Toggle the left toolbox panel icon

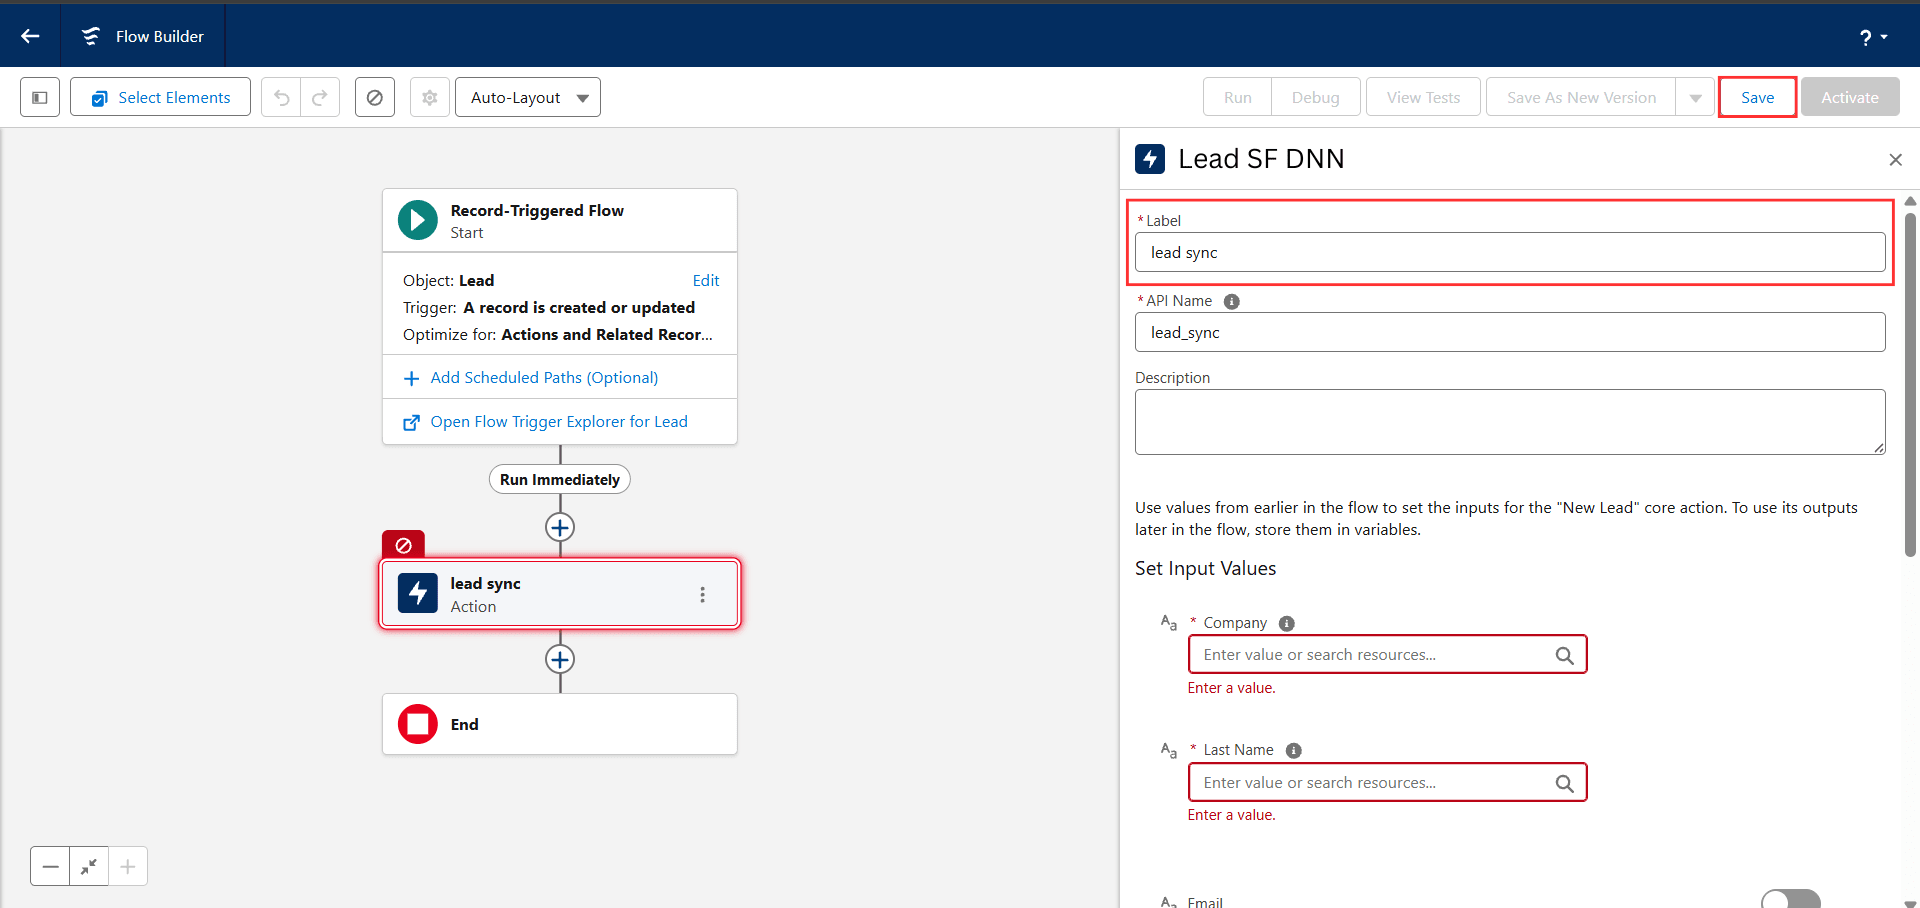[x=40, y=97]
